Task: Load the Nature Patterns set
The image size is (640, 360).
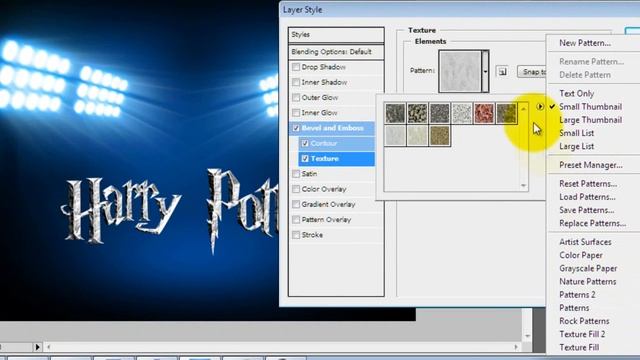Action: coord(587,282)
